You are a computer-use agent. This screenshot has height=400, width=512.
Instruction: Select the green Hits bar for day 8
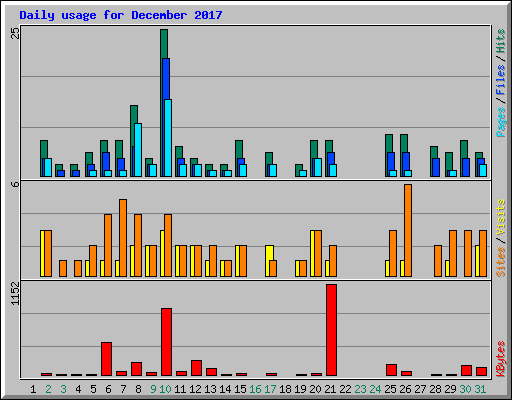pyautogui.click(x=134, y=115)
